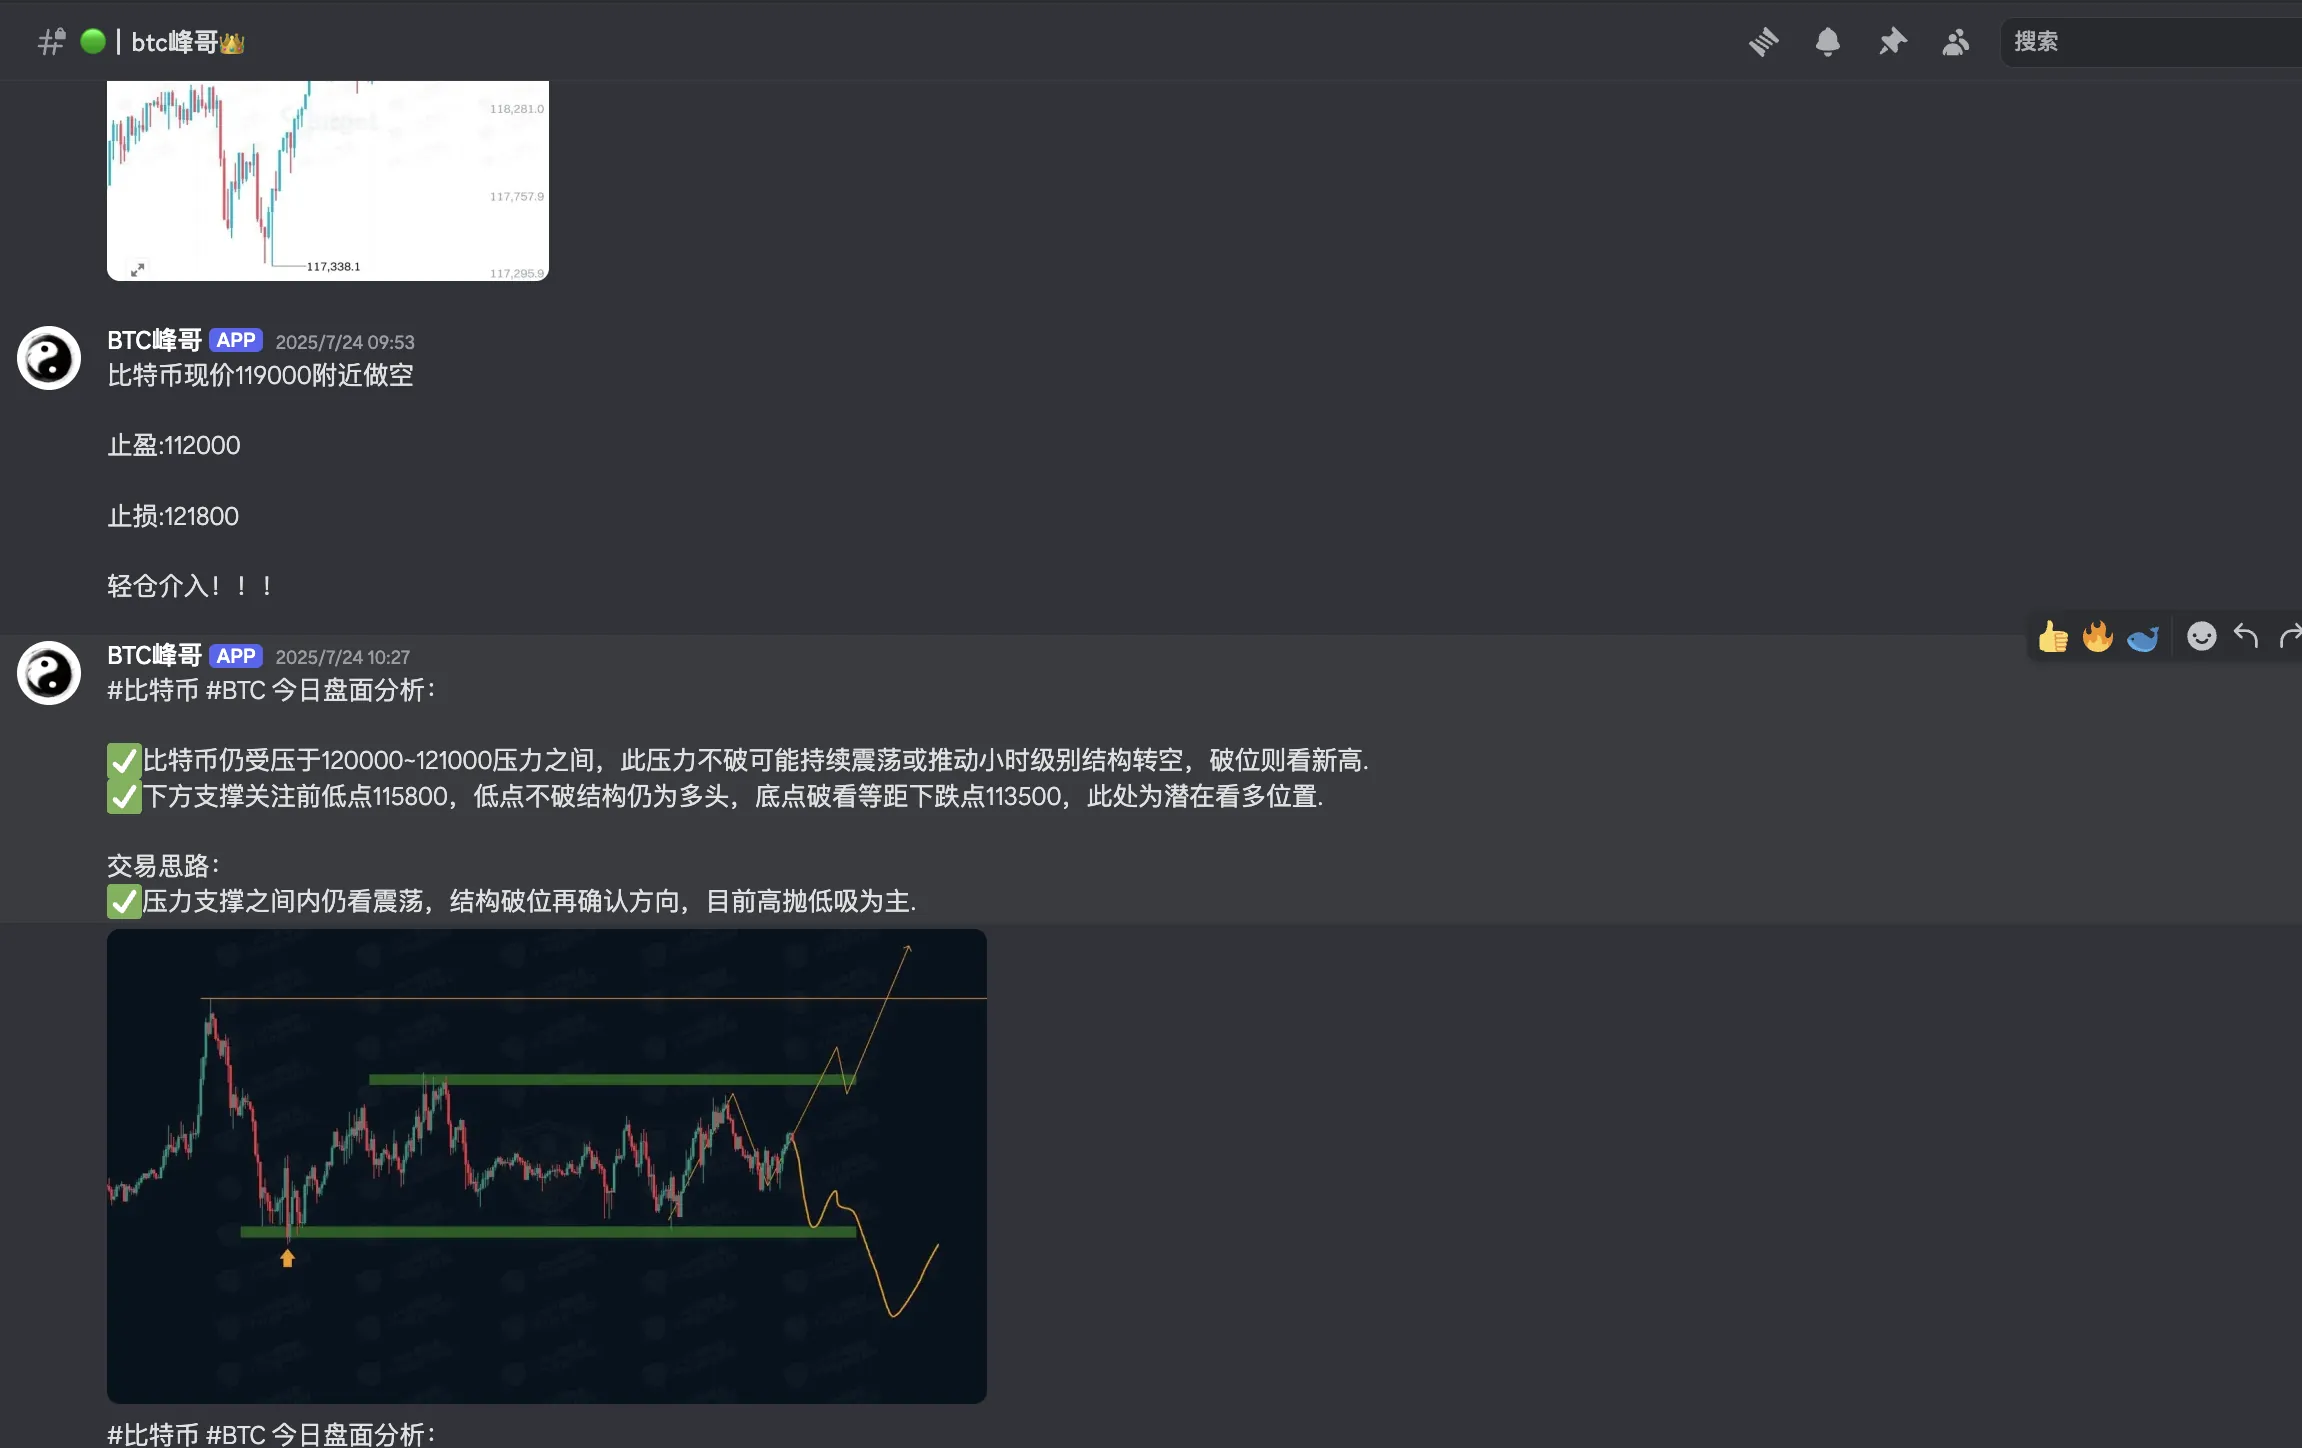Click the channel hash icon in header

coord(51,42)
